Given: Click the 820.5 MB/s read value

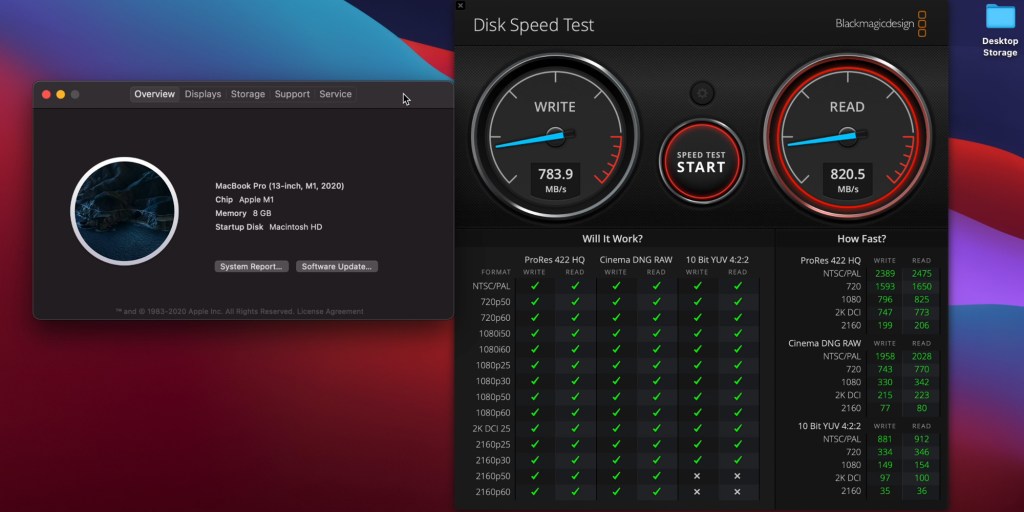Looking at the screenshot, I should point(847,180).
